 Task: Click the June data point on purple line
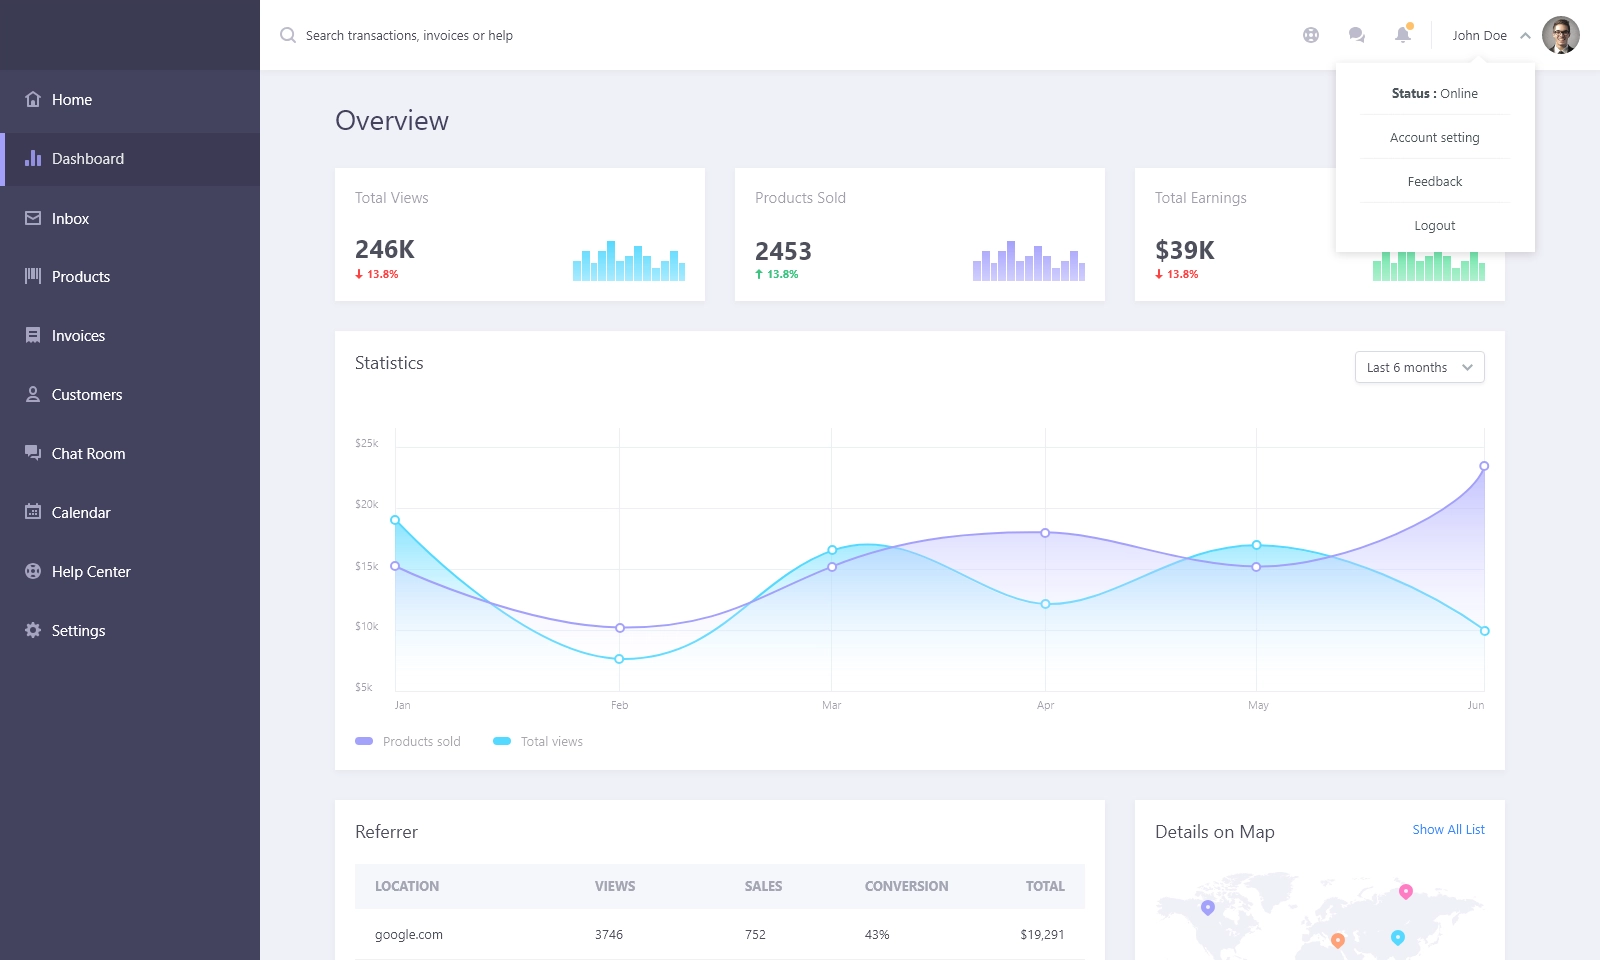pyautogui.click(x=1484, y=466)
